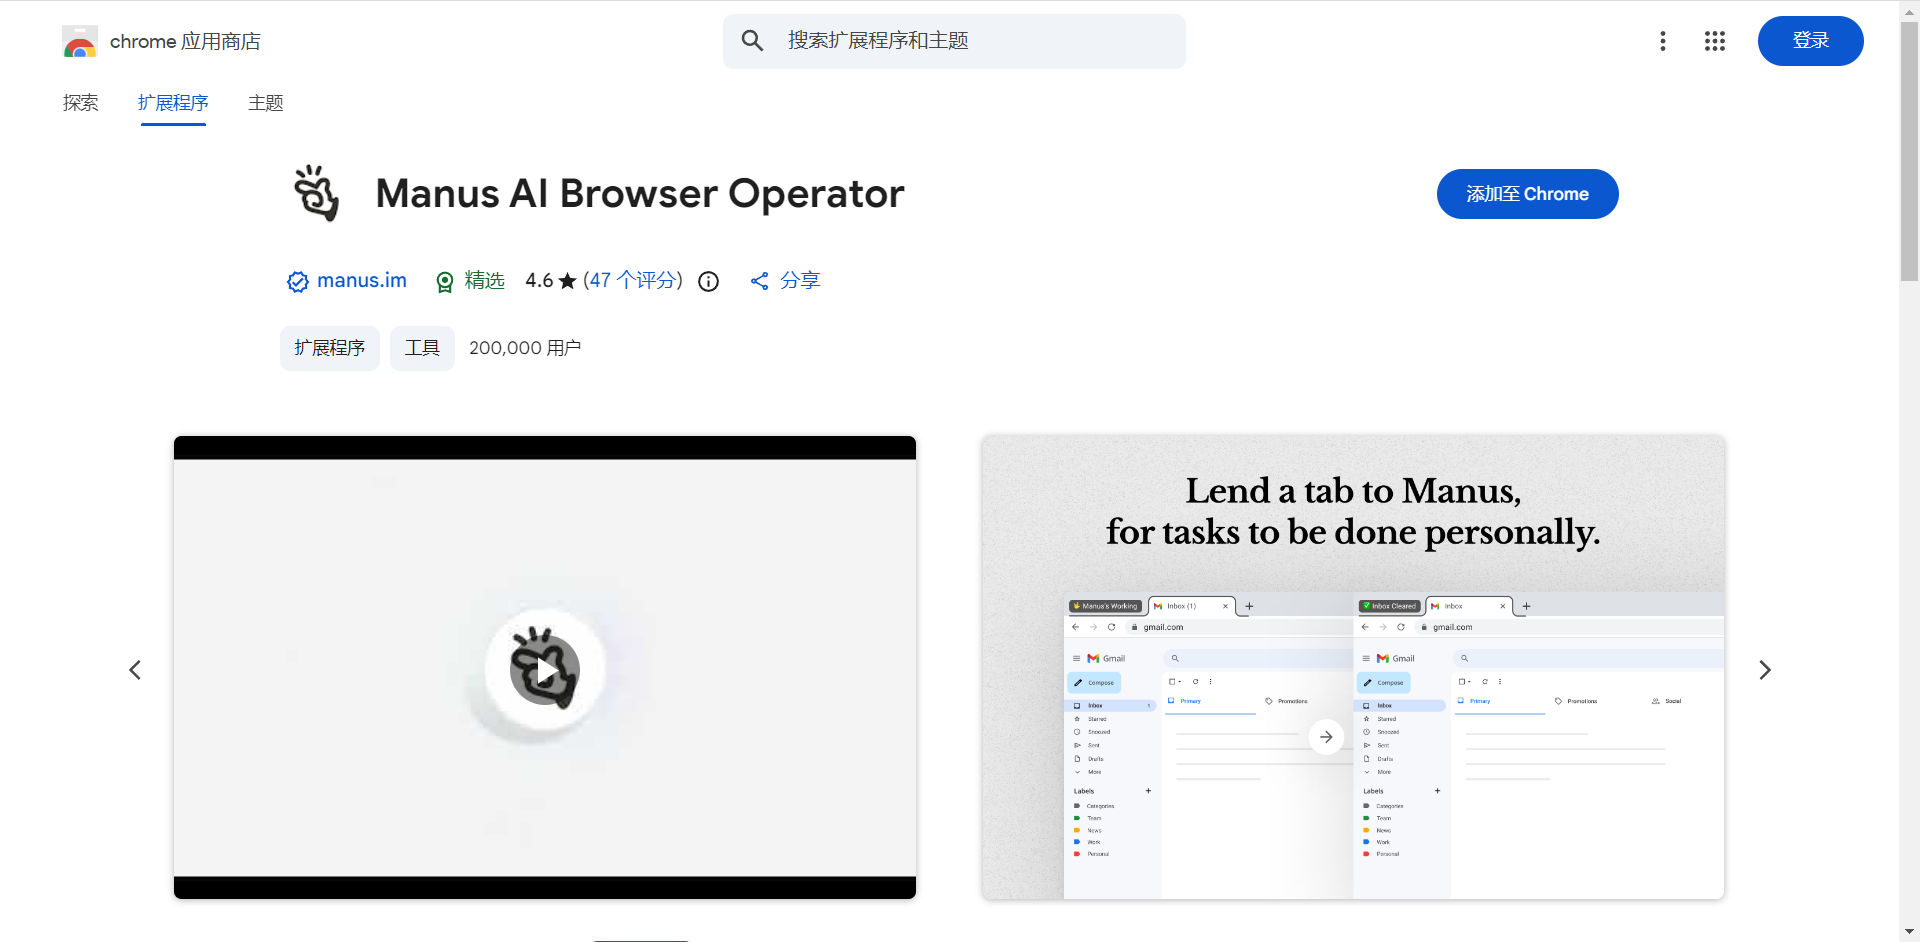Click the Manus hand extension icon

pyautogui.click(x=317, y=193)
